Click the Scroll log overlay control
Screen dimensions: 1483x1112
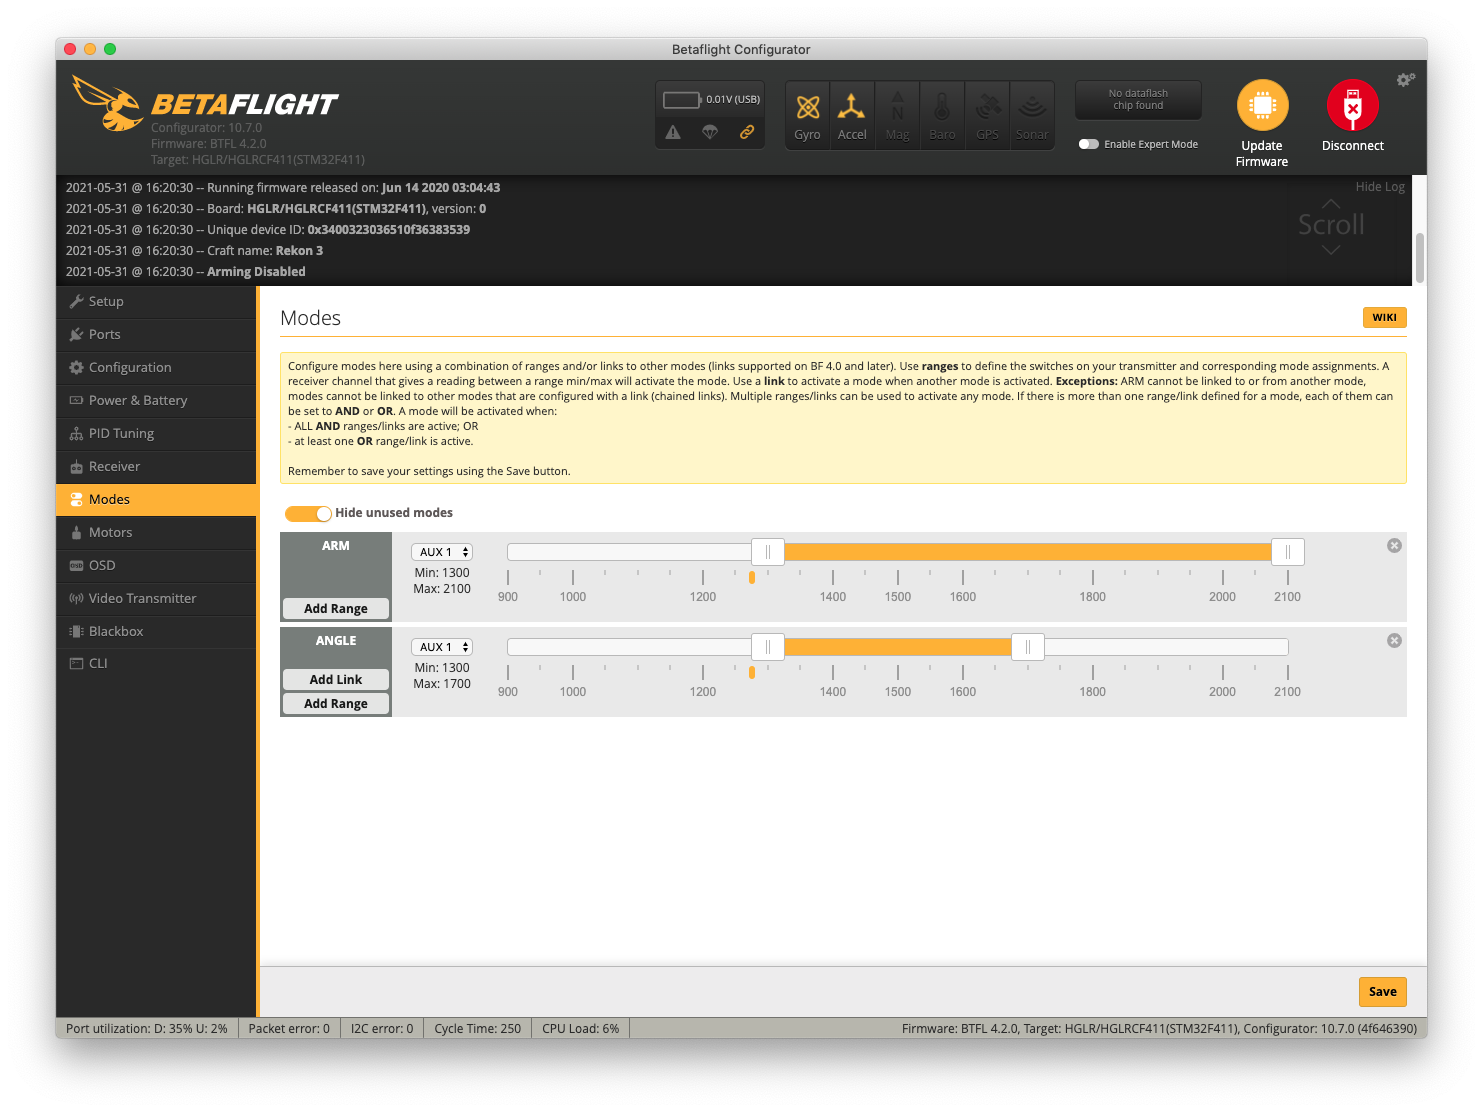coord(1331,225)
